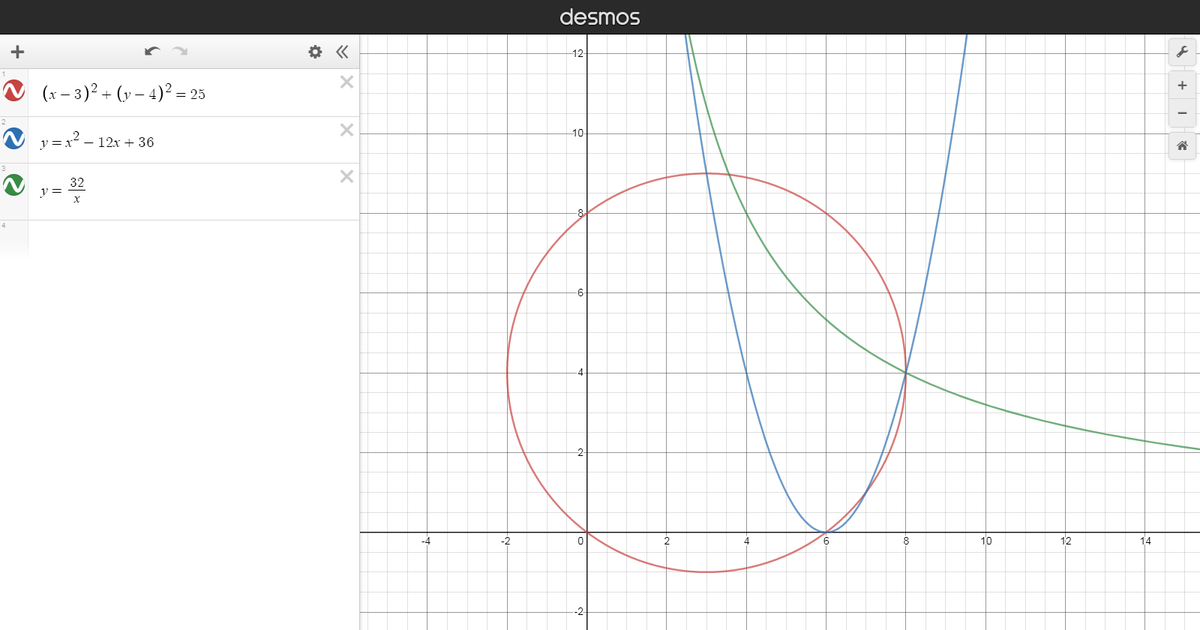Open graph settings with the wrench icon
The width and height of the screenshot is (1200, 630).
pos(1181,50)
